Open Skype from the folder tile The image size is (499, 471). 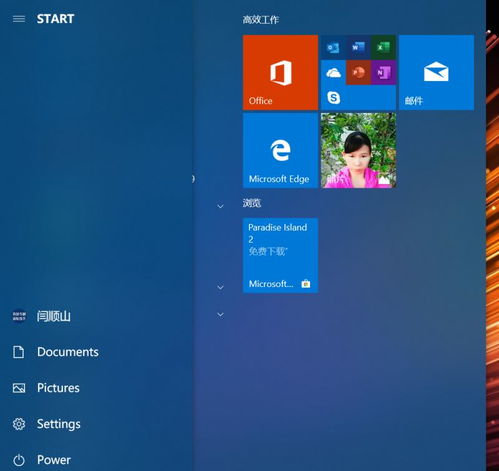tap(333, 98)
